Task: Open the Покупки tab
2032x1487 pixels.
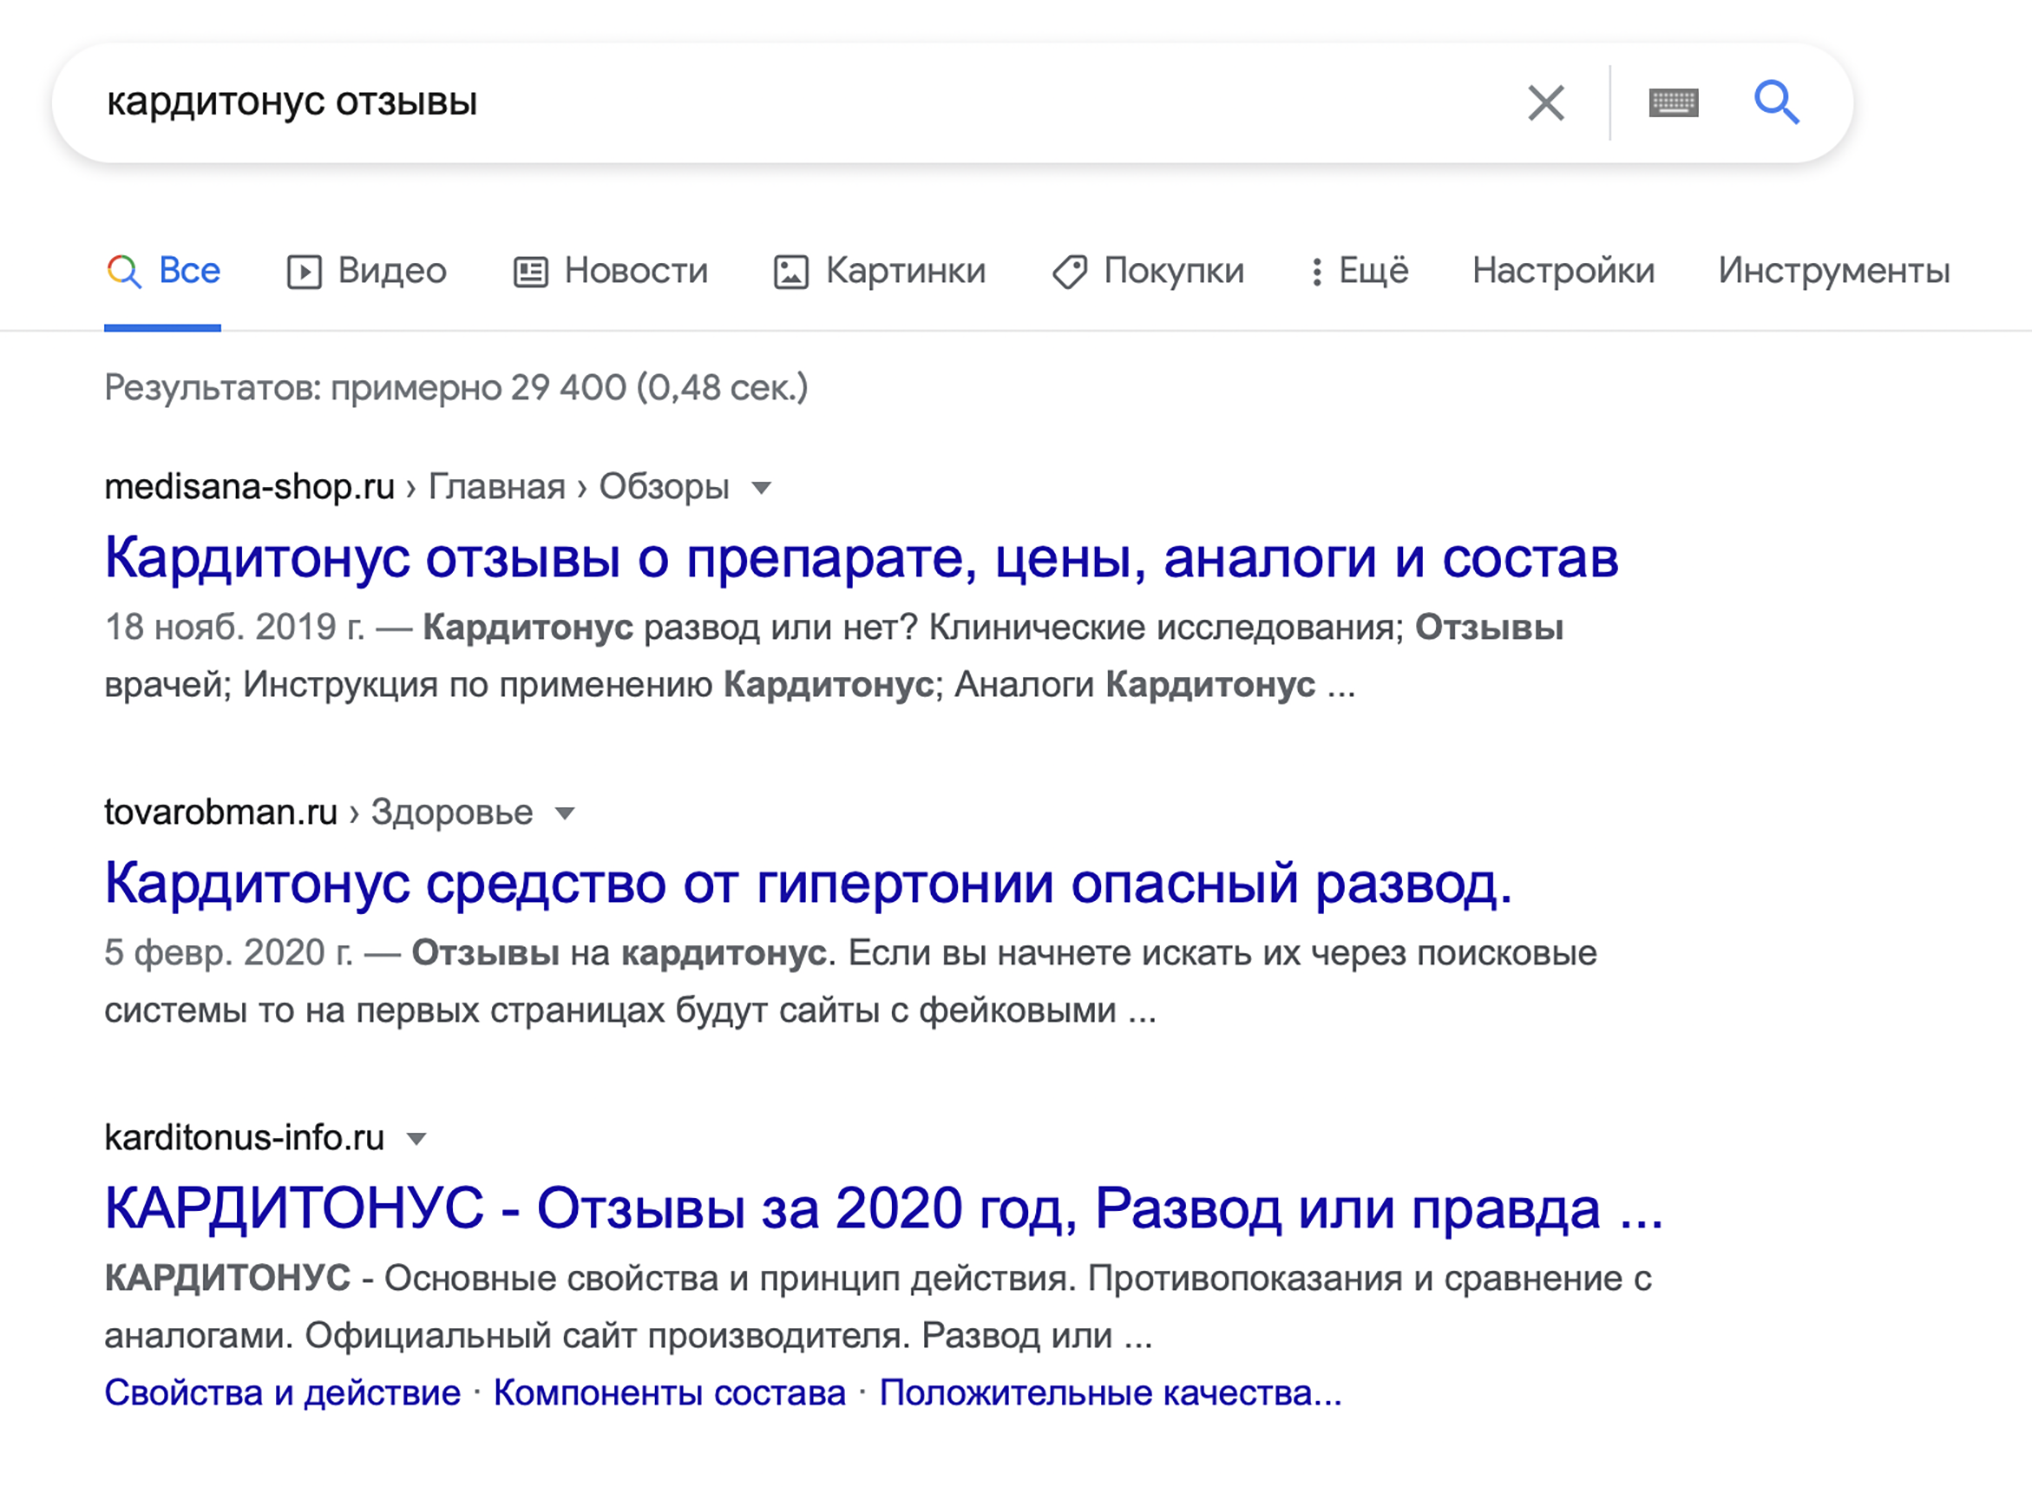Action: 1148,271
